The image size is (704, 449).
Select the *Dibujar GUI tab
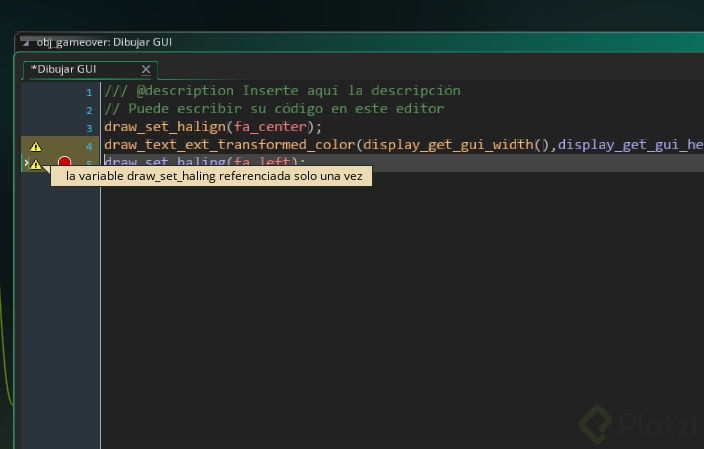click(x=90, y=70)
